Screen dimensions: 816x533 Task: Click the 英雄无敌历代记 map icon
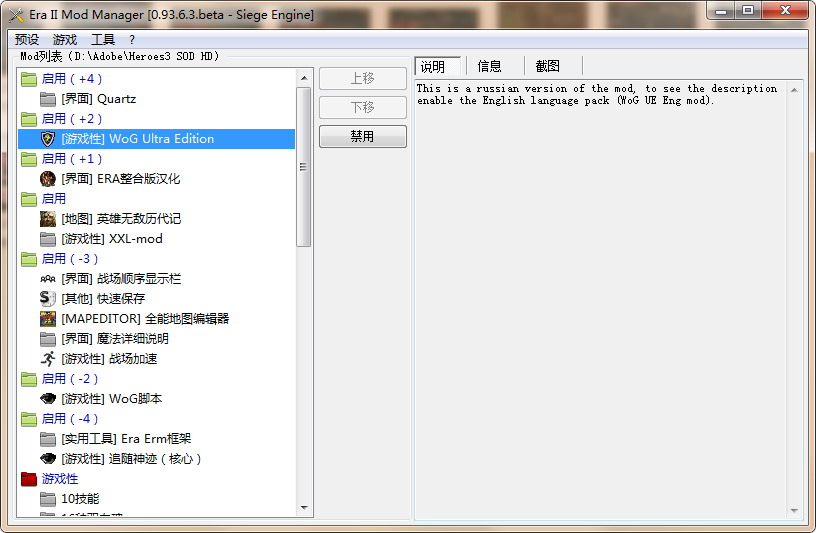[x=48, y=219]
